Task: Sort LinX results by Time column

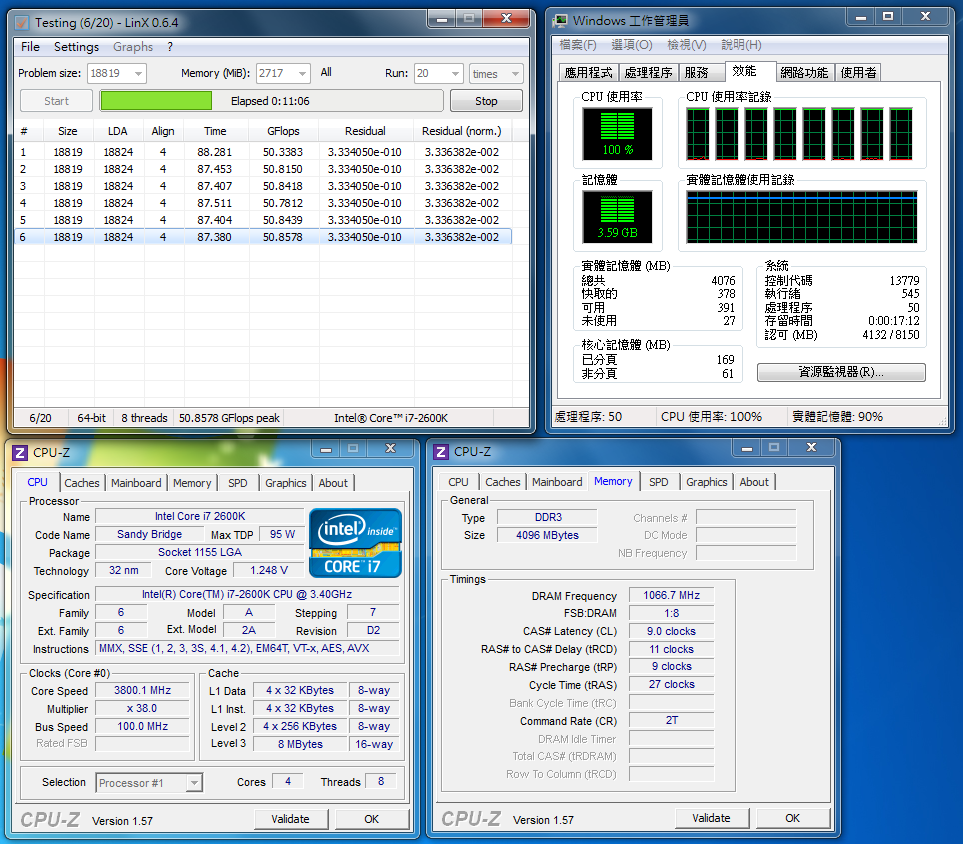Action: [215, 131]
